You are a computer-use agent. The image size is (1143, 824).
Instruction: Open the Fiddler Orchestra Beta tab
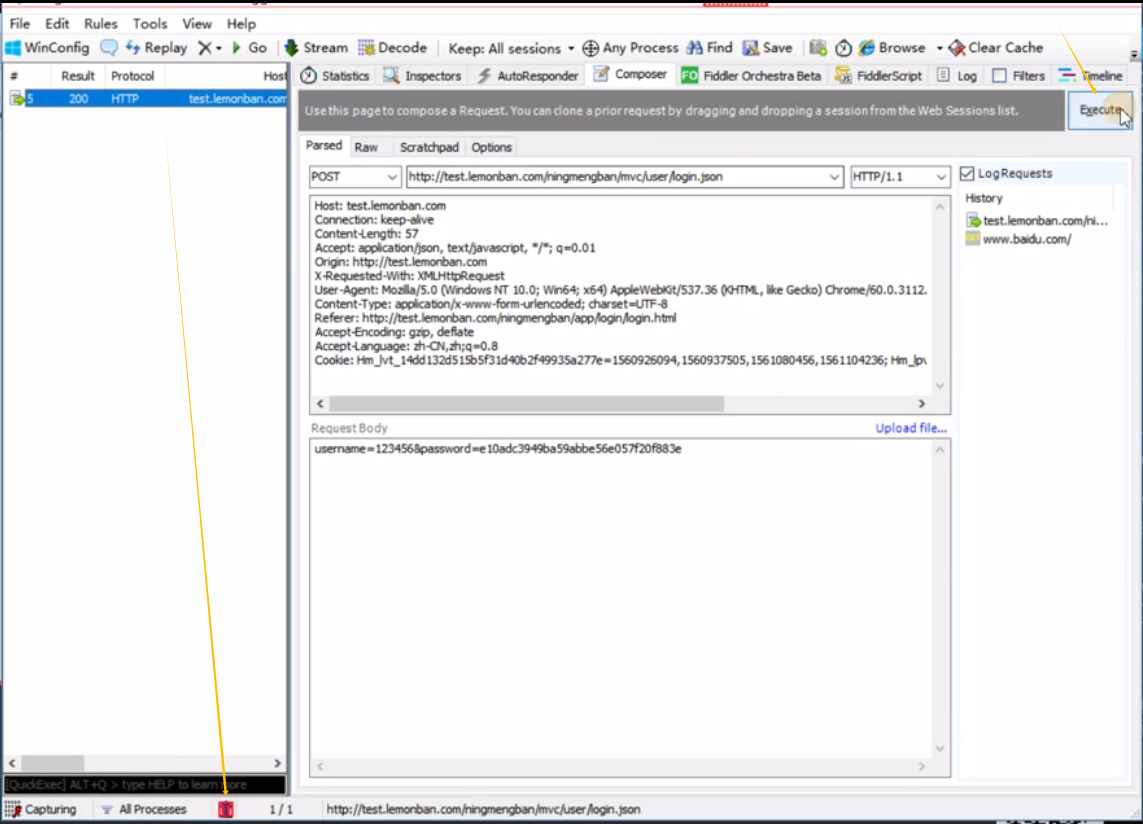coord(751,76)
